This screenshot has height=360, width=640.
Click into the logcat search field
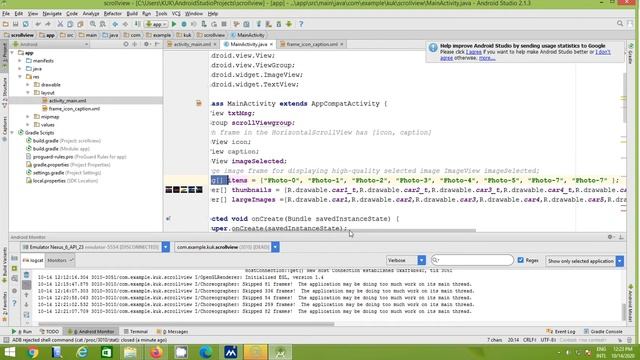[472, 260]
